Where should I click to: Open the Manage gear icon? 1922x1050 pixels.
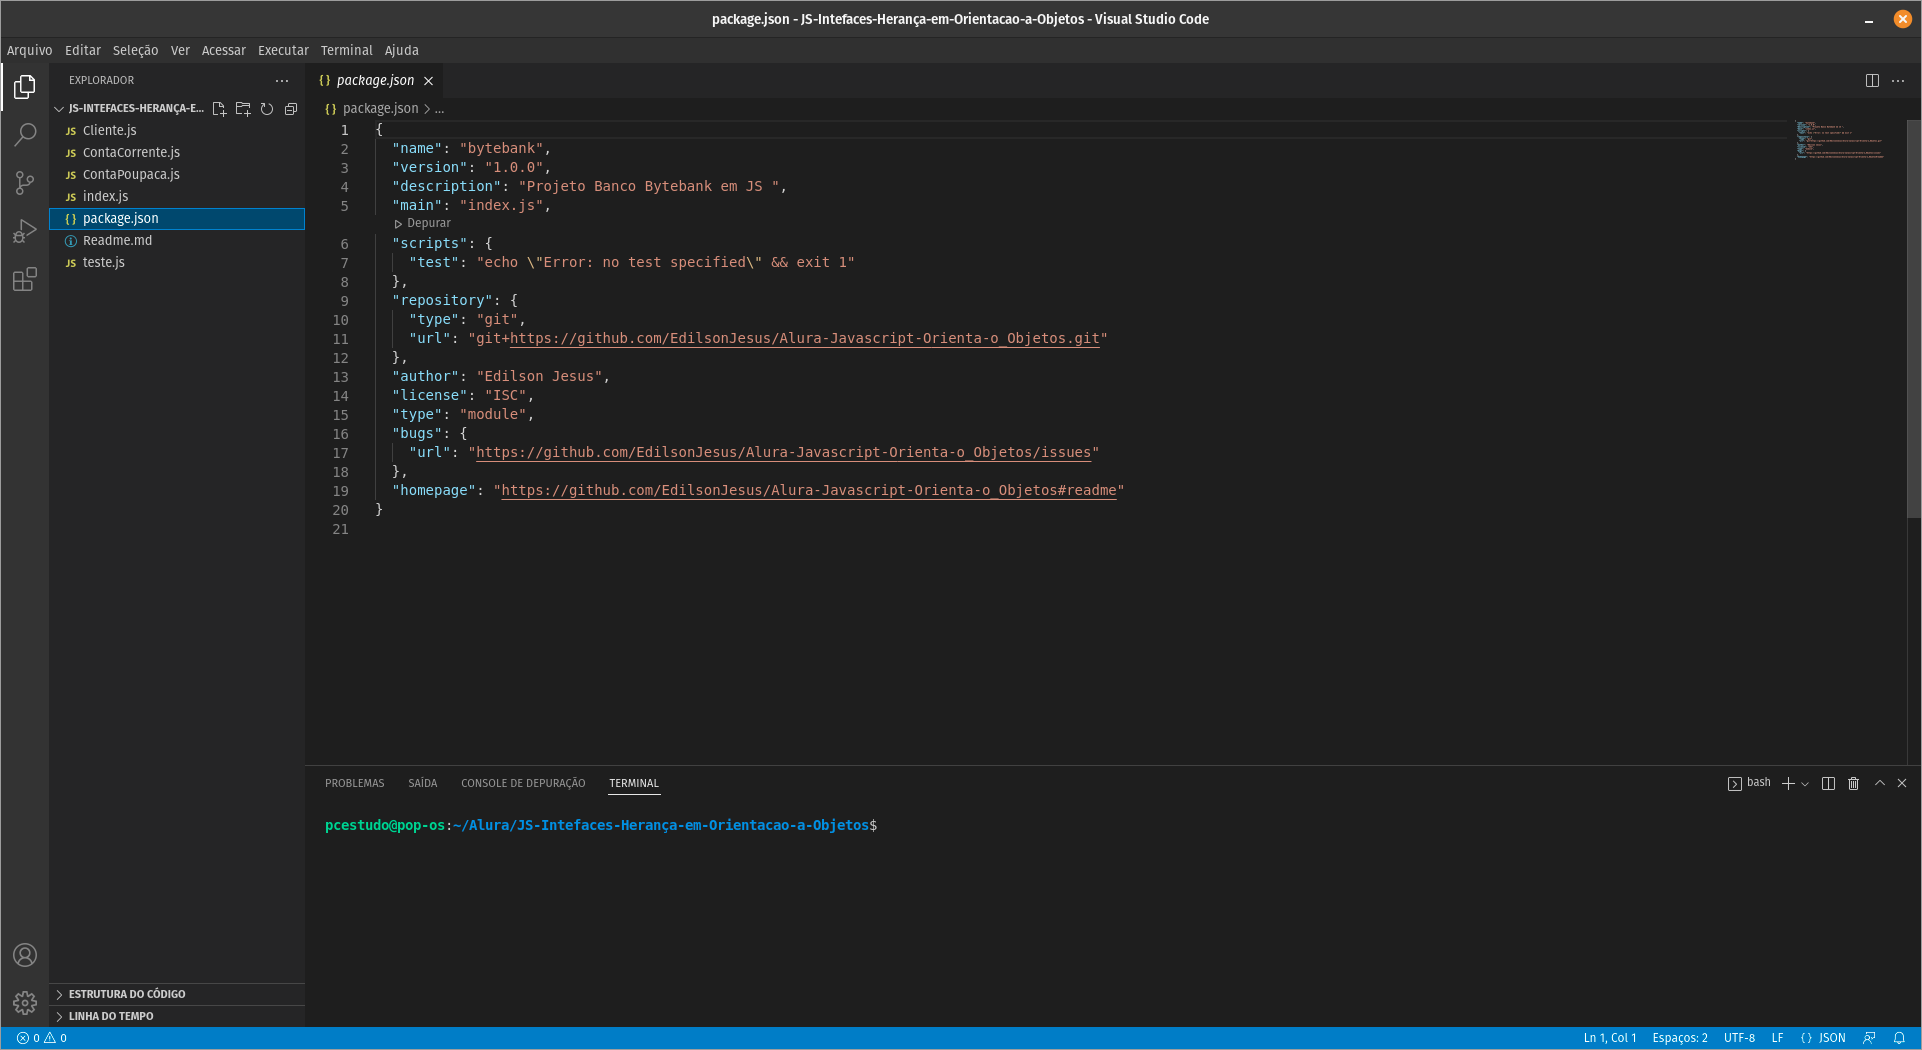click(x=25, y=1003)
